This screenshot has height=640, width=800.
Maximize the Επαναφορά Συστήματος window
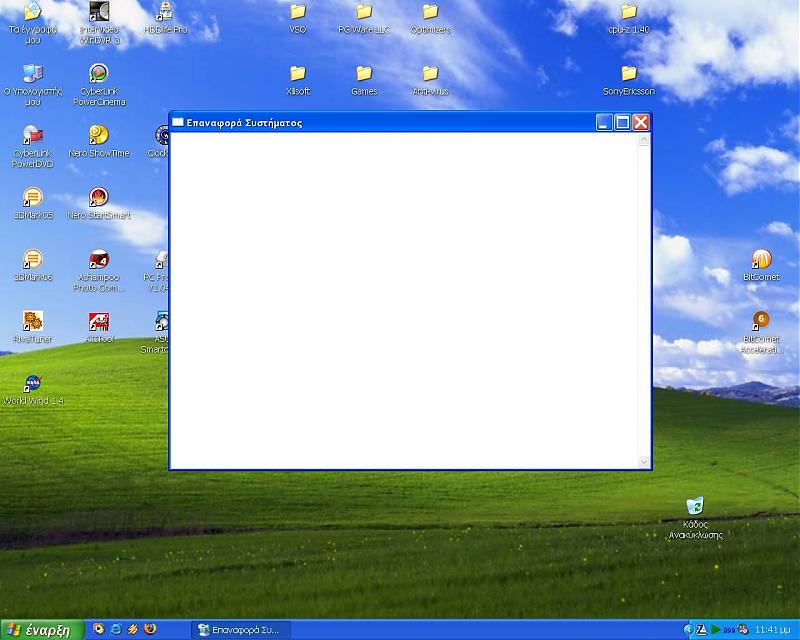[x=622, y=122]
